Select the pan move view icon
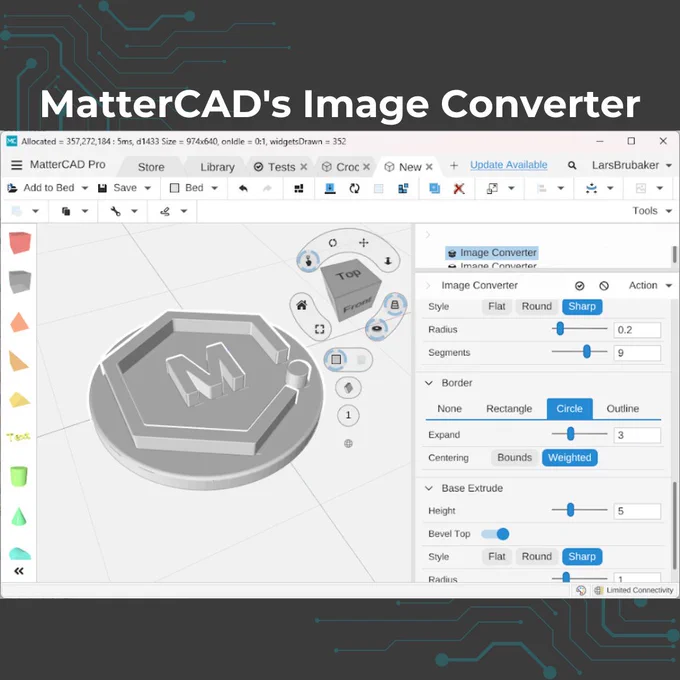This screenshot has width=680, height=680. pyautogui.click(x=364, y=242)
